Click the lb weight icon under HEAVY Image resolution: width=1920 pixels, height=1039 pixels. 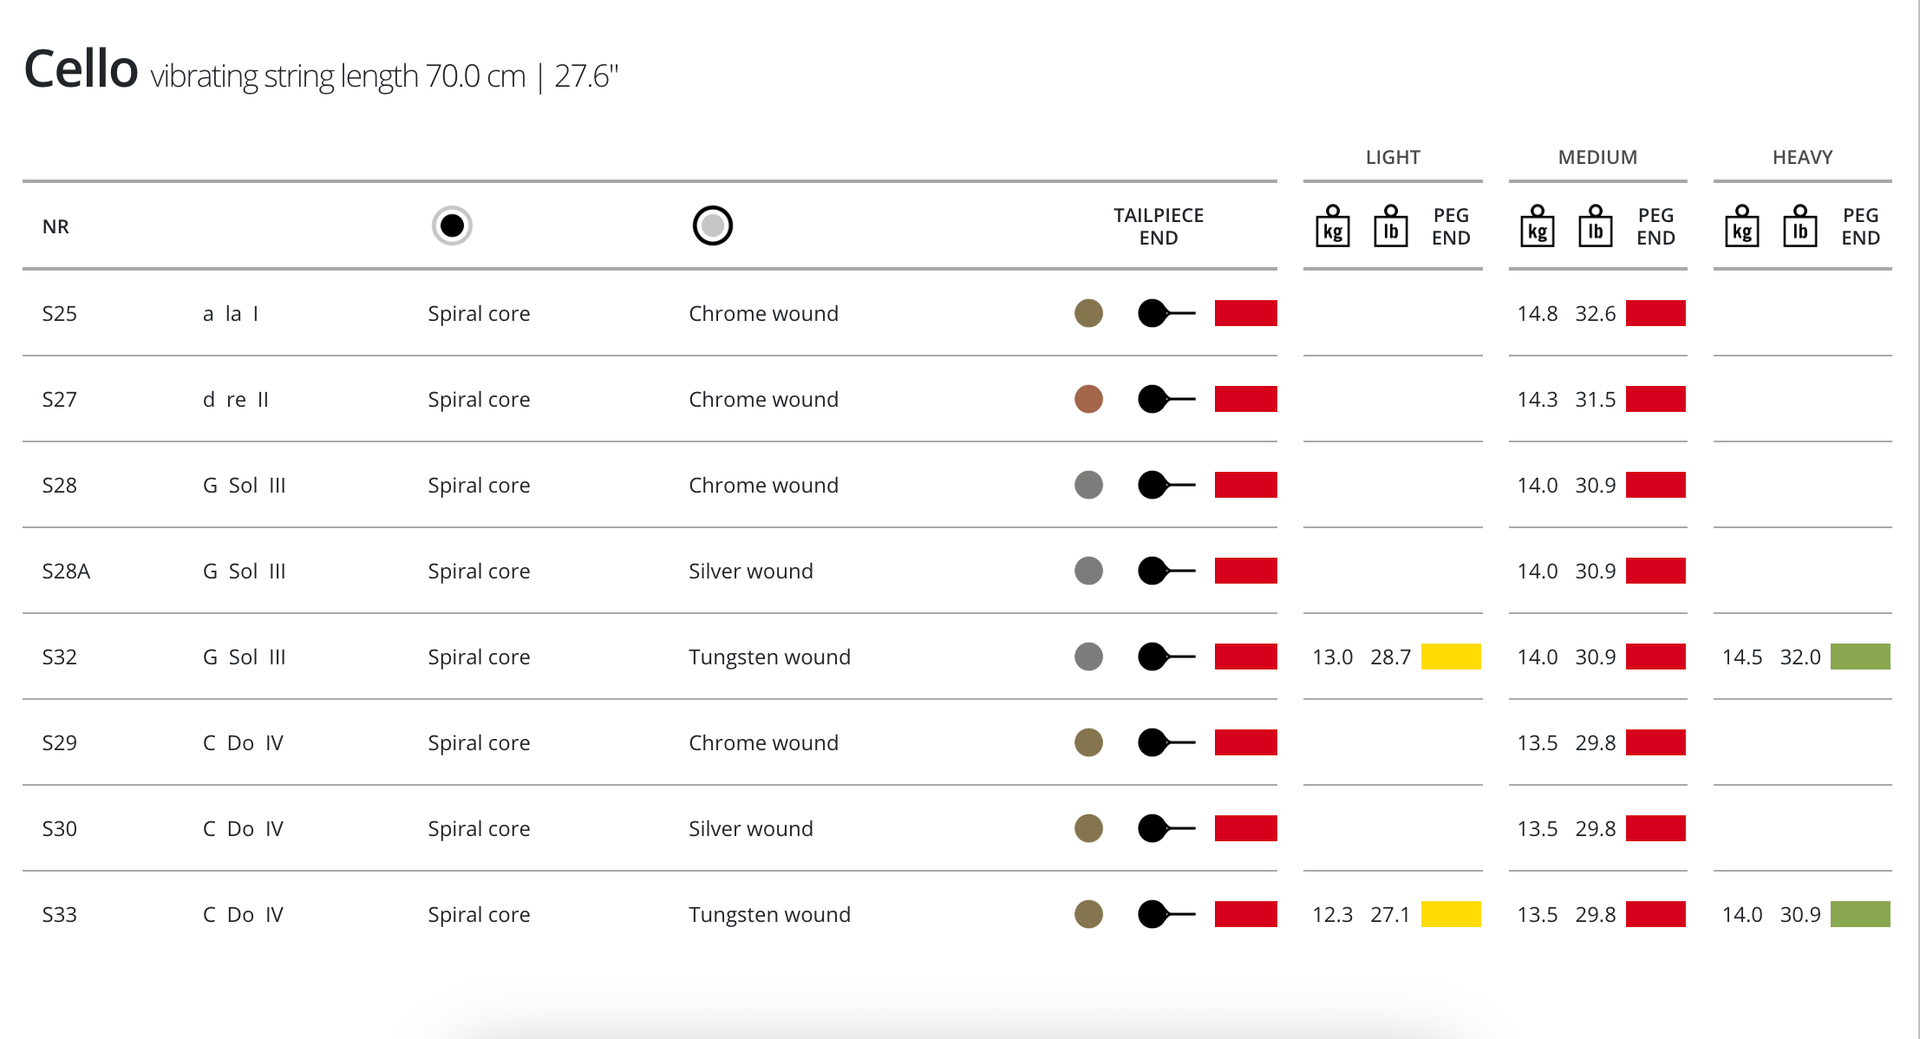coord(1800,226)
